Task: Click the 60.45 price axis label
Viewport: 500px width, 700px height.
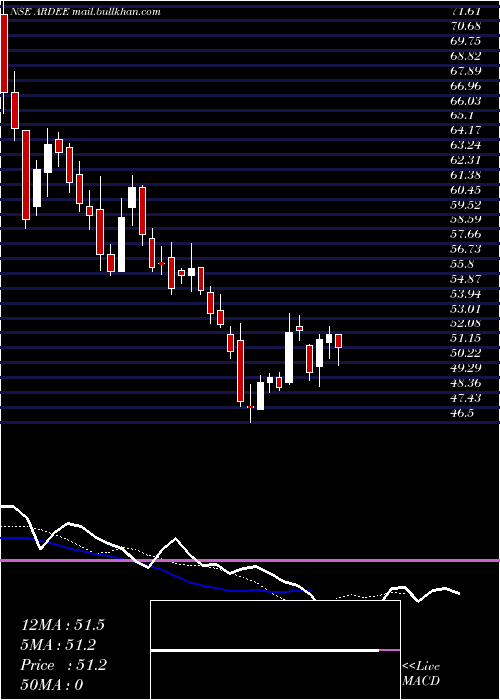Action: coord(466,190)
